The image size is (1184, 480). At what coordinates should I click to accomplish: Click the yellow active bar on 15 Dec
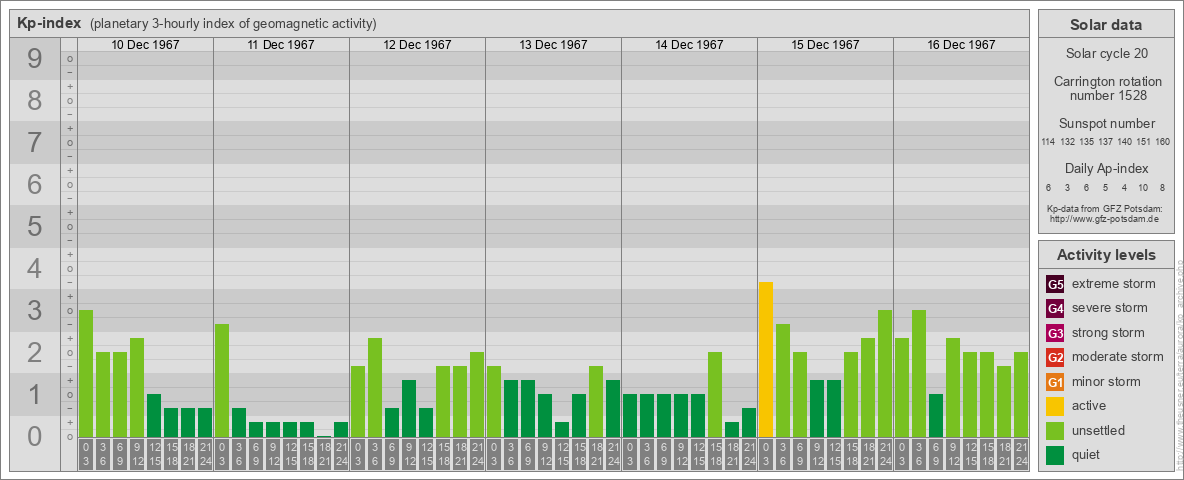coord(766,359)
